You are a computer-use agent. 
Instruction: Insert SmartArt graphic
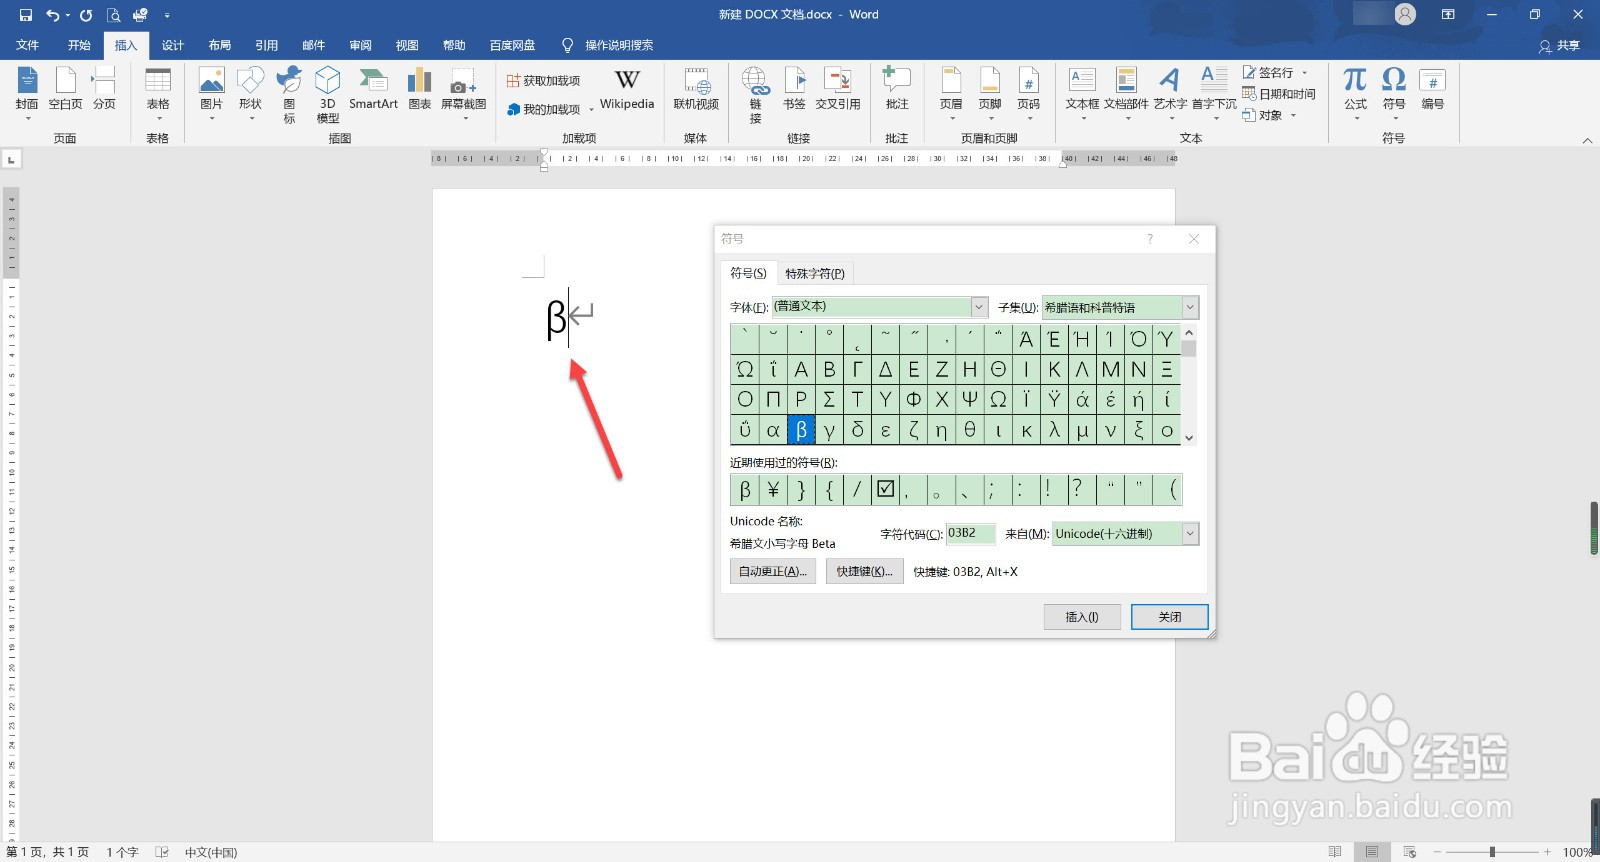pyautogui.click(x=373, y=90)
